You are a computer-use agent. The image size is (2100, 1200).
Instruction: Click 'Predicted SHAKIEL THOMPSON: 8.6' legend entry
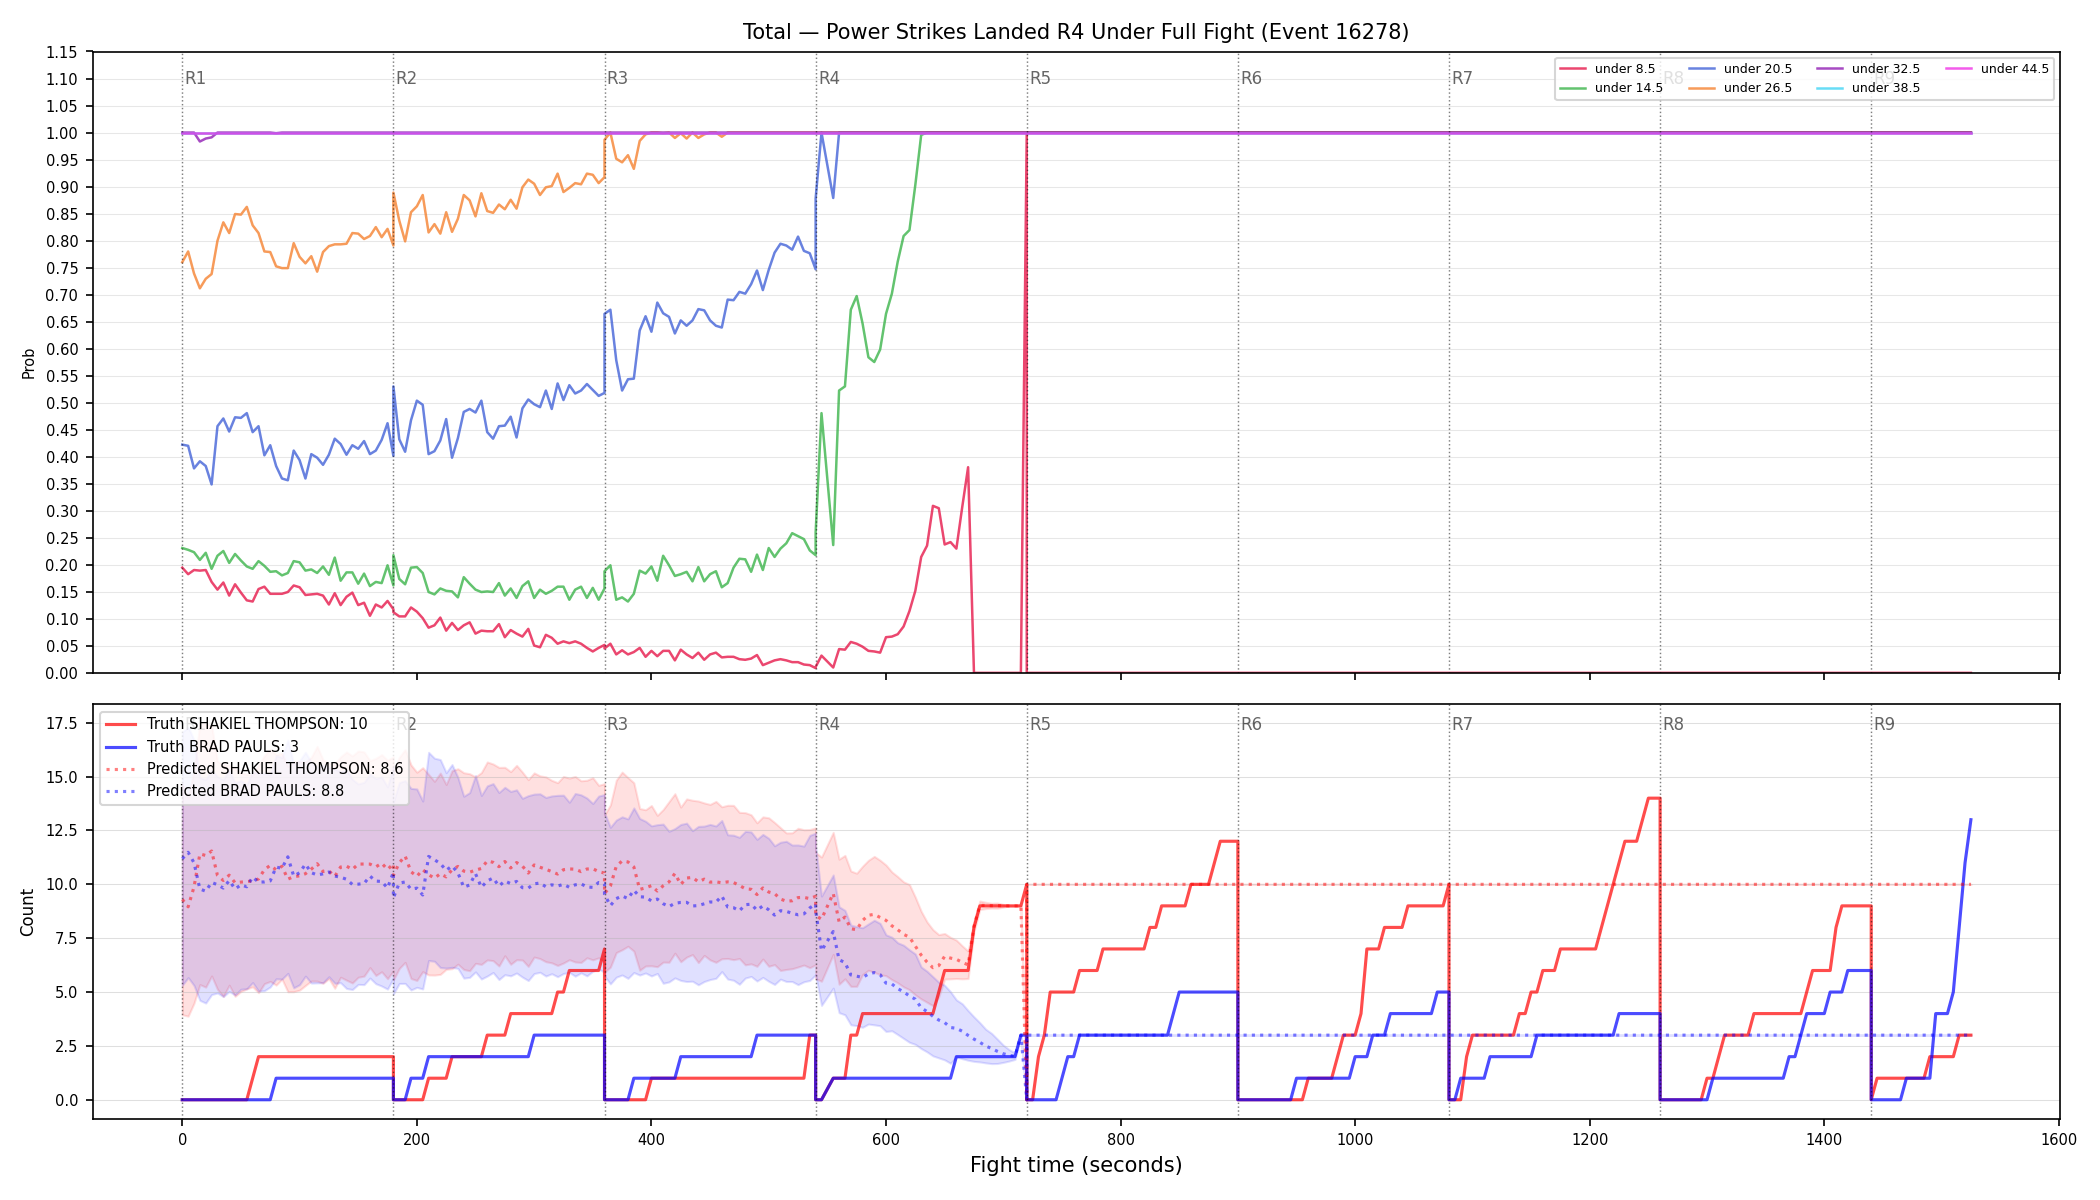[255, 769]
